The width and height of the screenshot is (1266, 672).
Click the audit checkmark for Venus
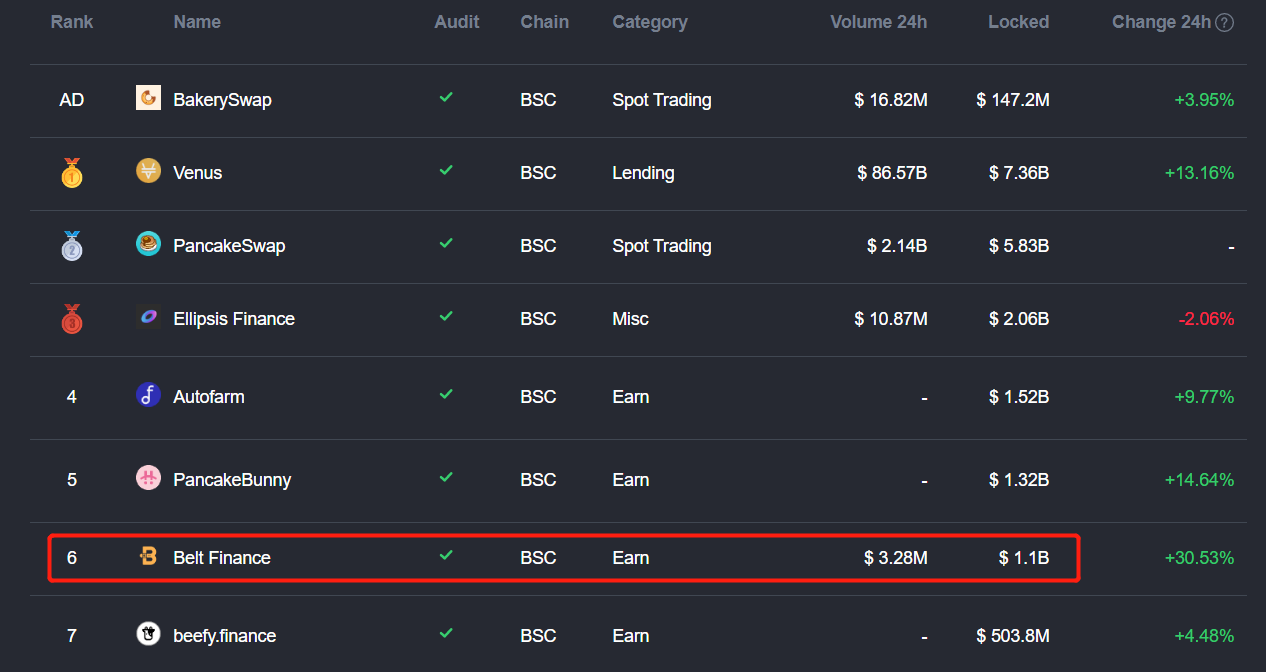pos(446,171)
